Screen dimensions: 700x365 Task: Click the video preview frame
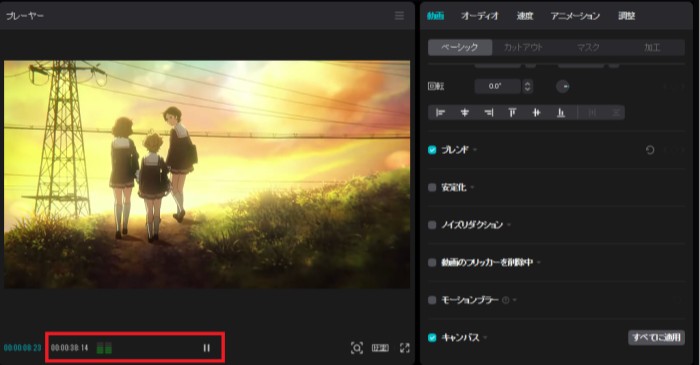[x=207, y=174]
